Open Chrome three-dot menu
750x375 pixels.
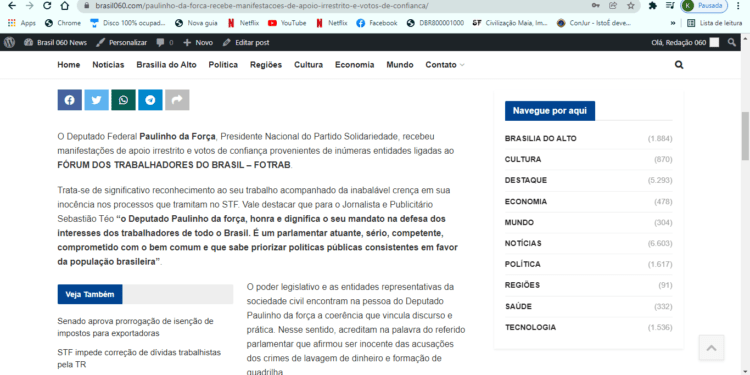pyautogui.click(x=739, y=6)
